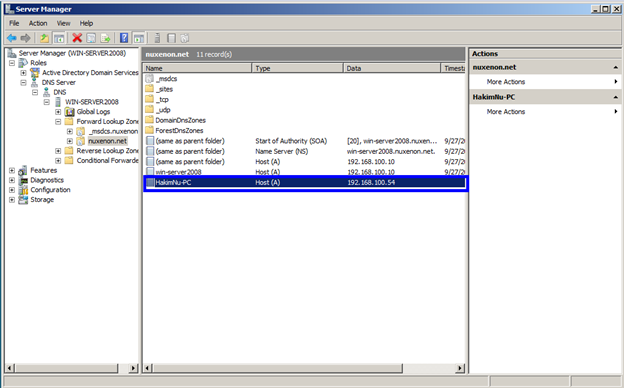
Task: Expand the Conditional Forwarders node
Action: pyautogui.click(x=58, y=161)
